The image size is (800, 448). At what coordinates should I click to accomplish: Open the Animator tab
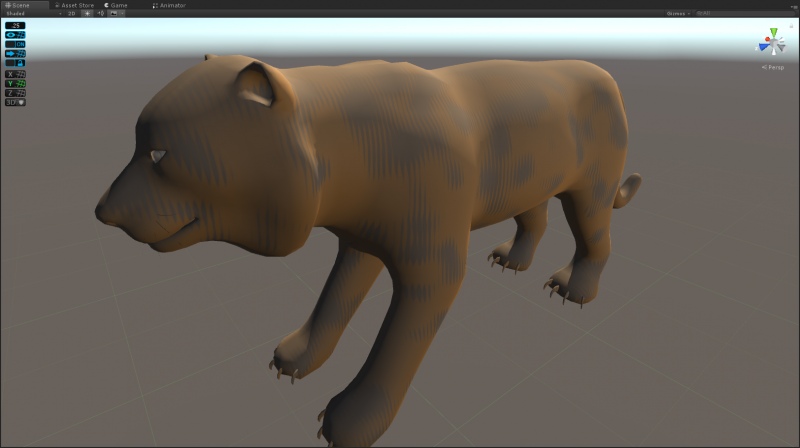tap(169, 5)
